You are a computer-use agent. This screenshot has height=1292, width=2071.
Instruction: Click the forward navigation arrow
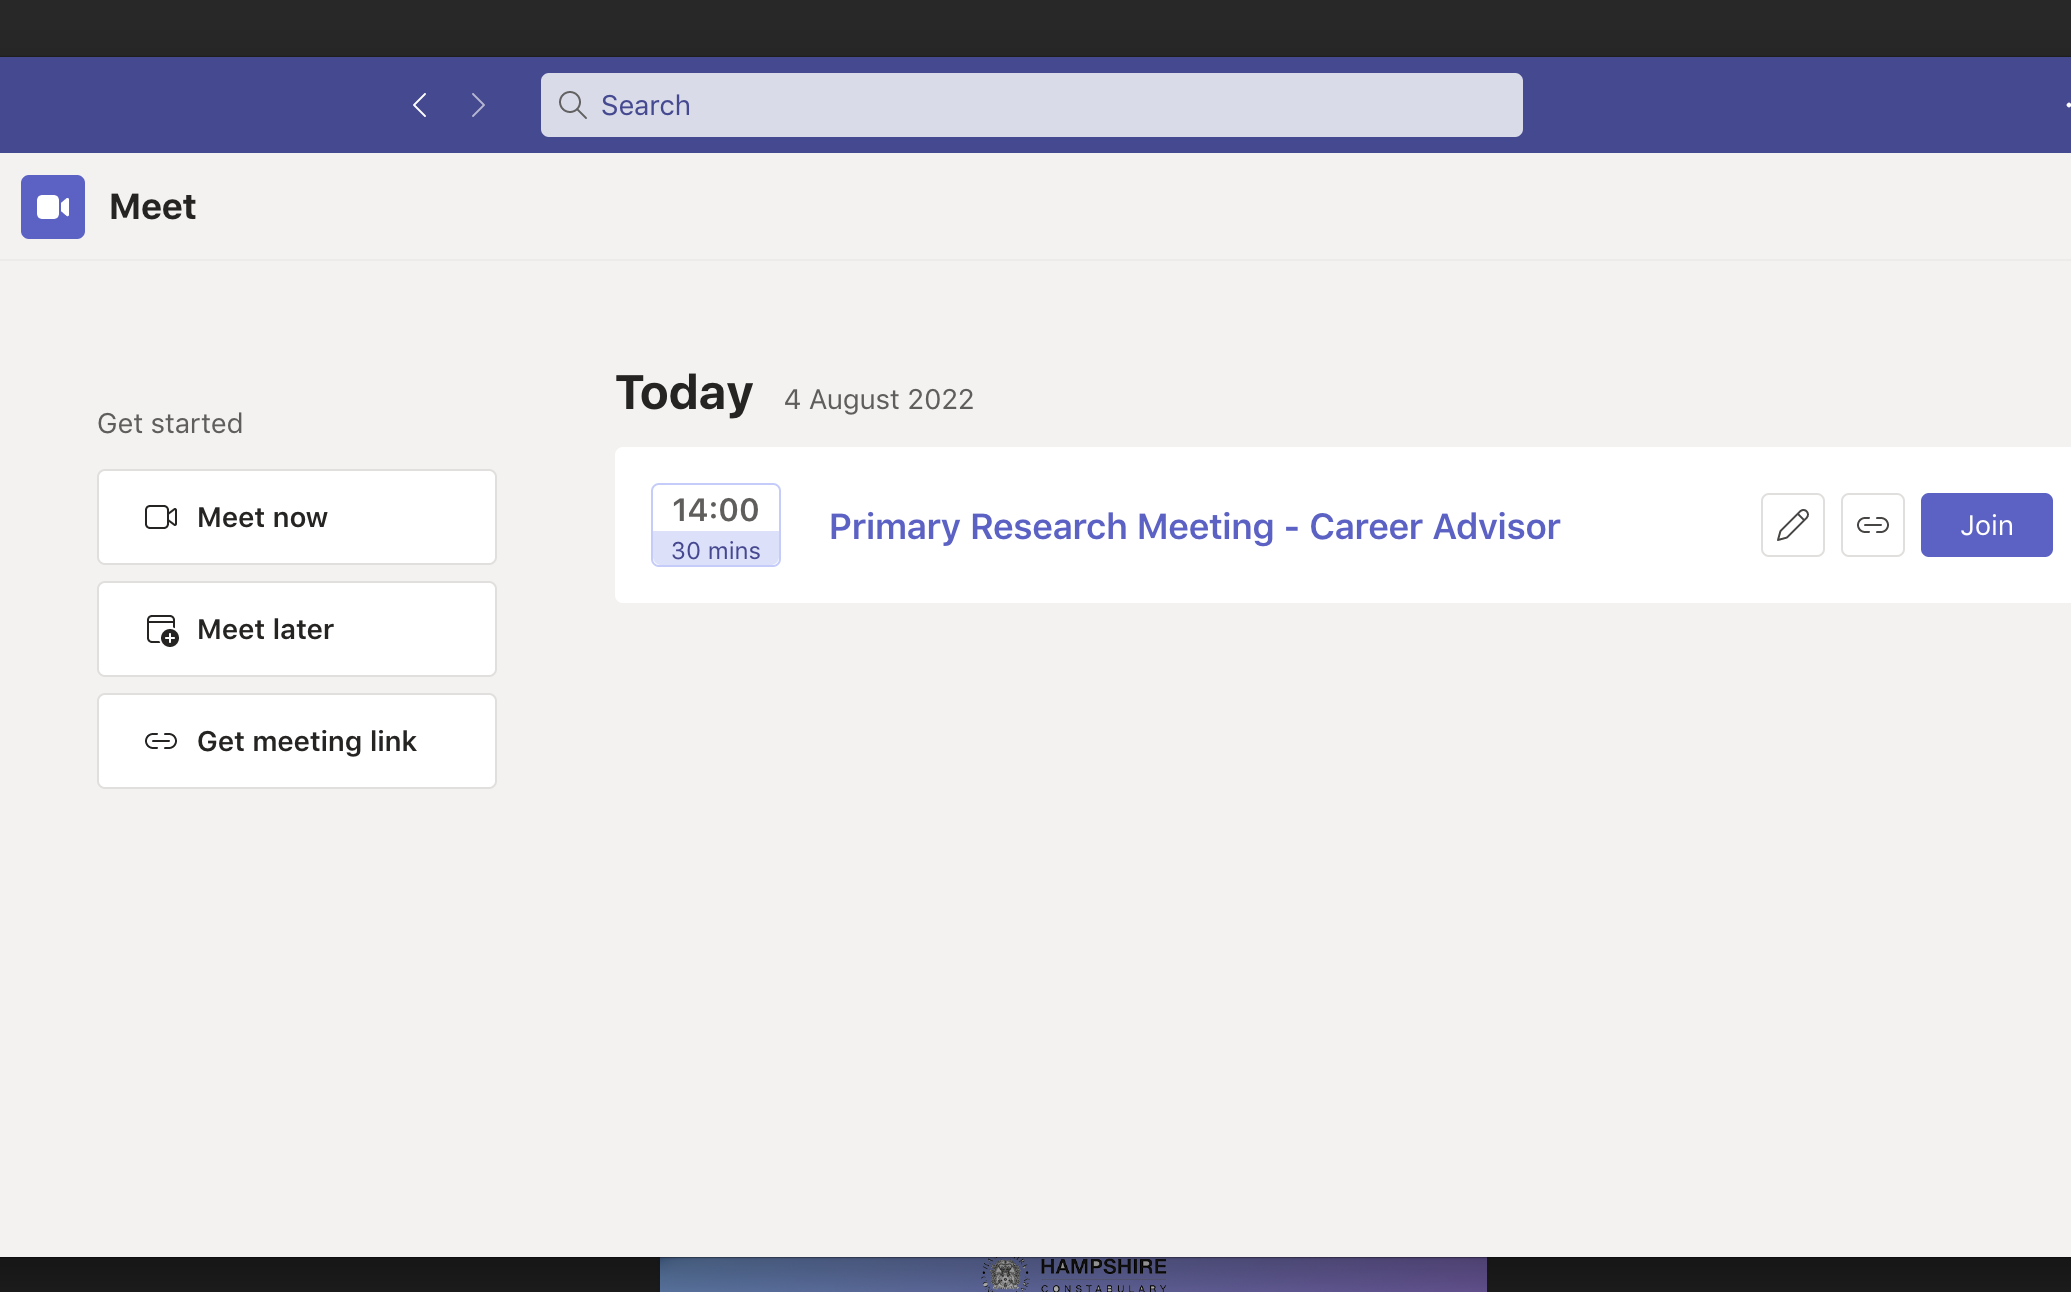click(x=478, y=105)
